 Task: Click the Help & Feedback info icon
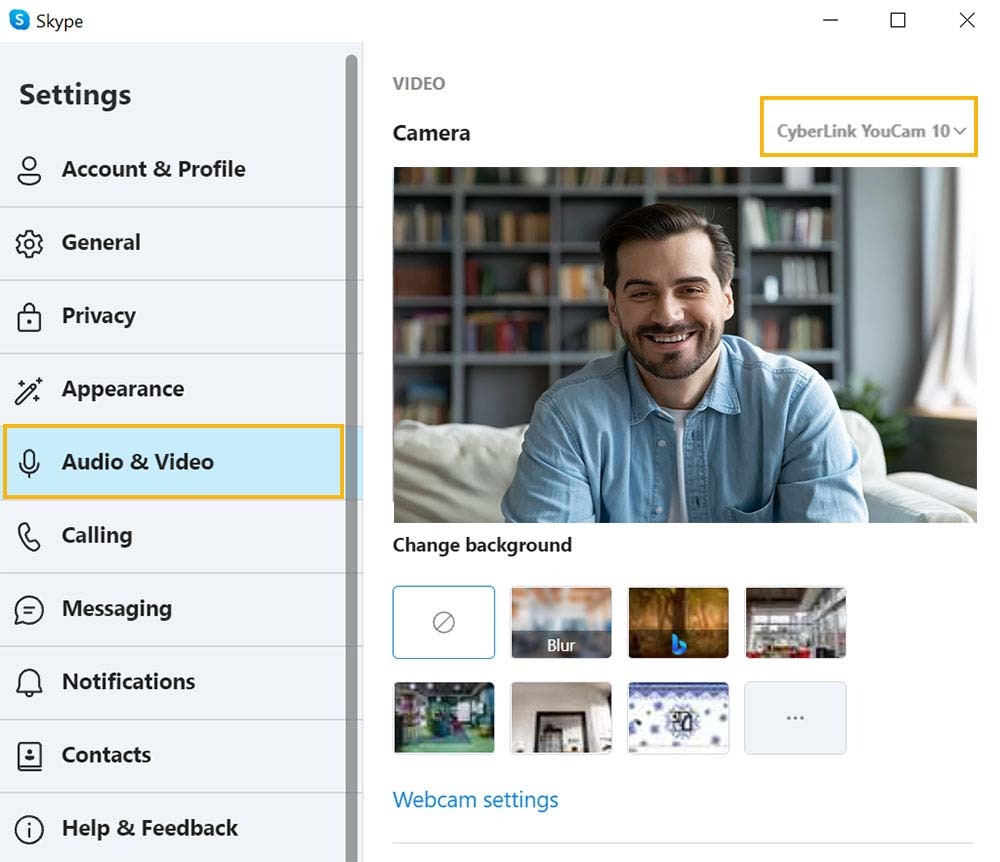(x=29, y=828)
